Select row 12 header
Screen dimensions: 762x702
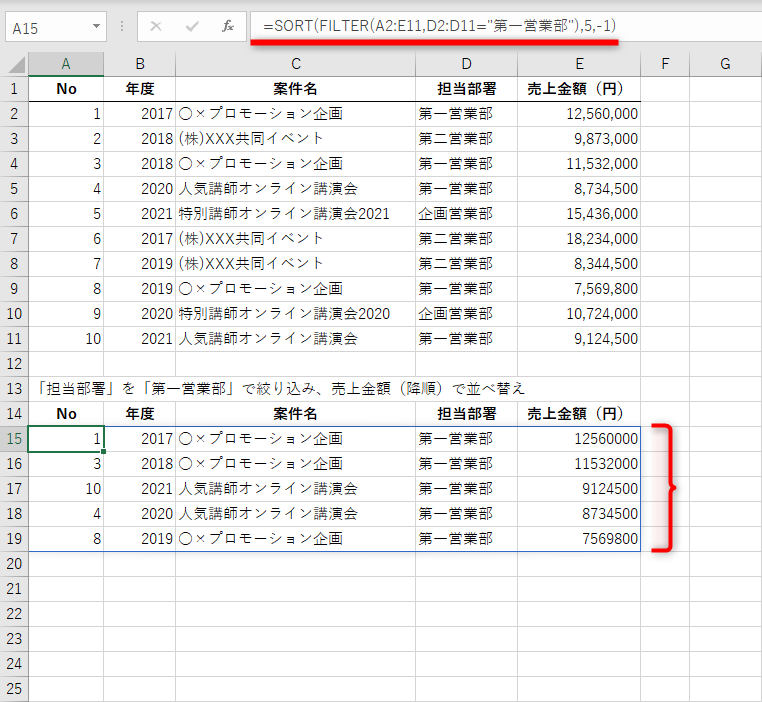tap(14, 364)
